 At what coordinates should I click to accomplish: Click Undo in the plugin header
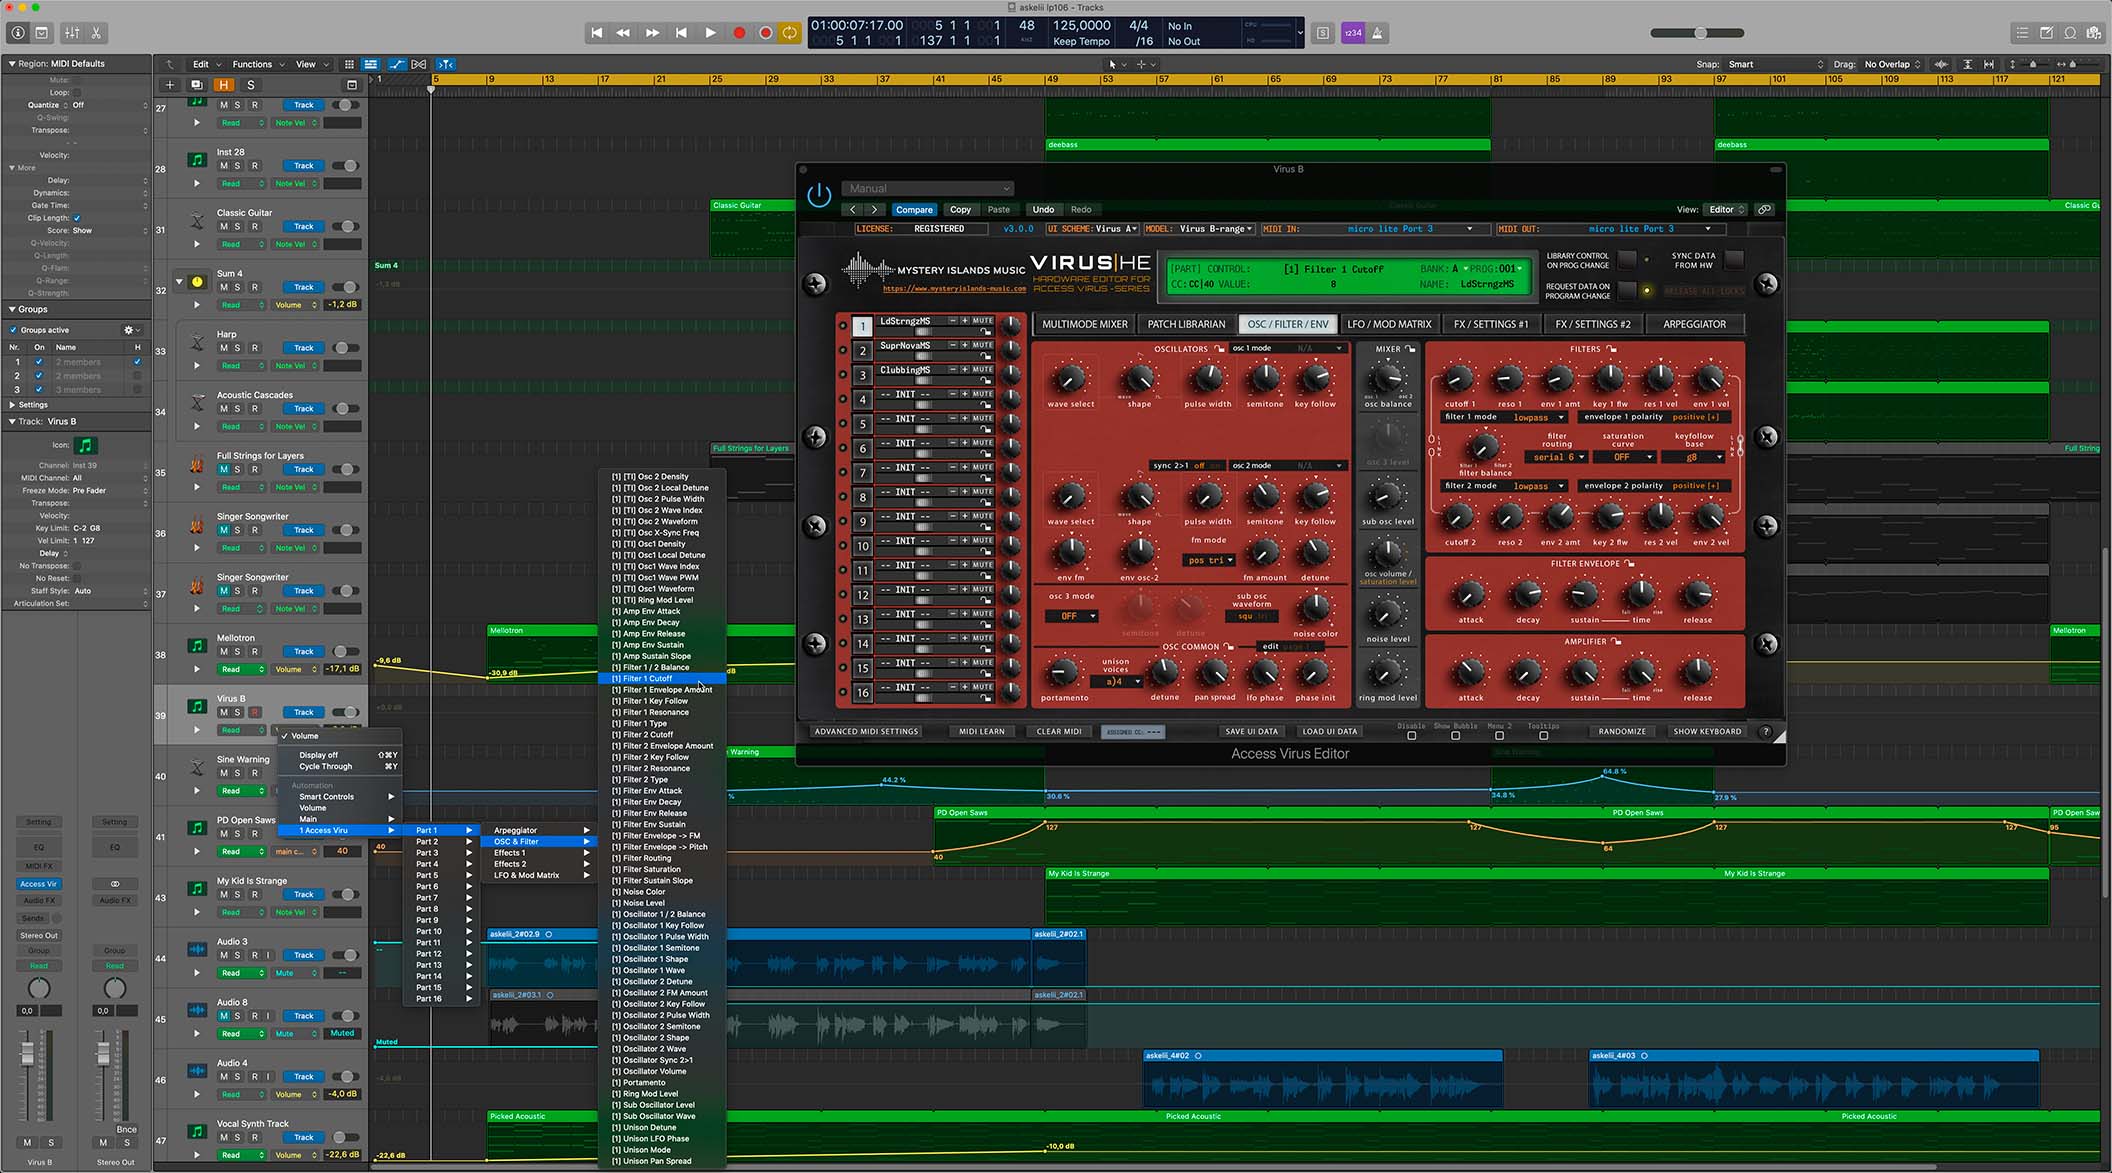(x=1043, y=210)
